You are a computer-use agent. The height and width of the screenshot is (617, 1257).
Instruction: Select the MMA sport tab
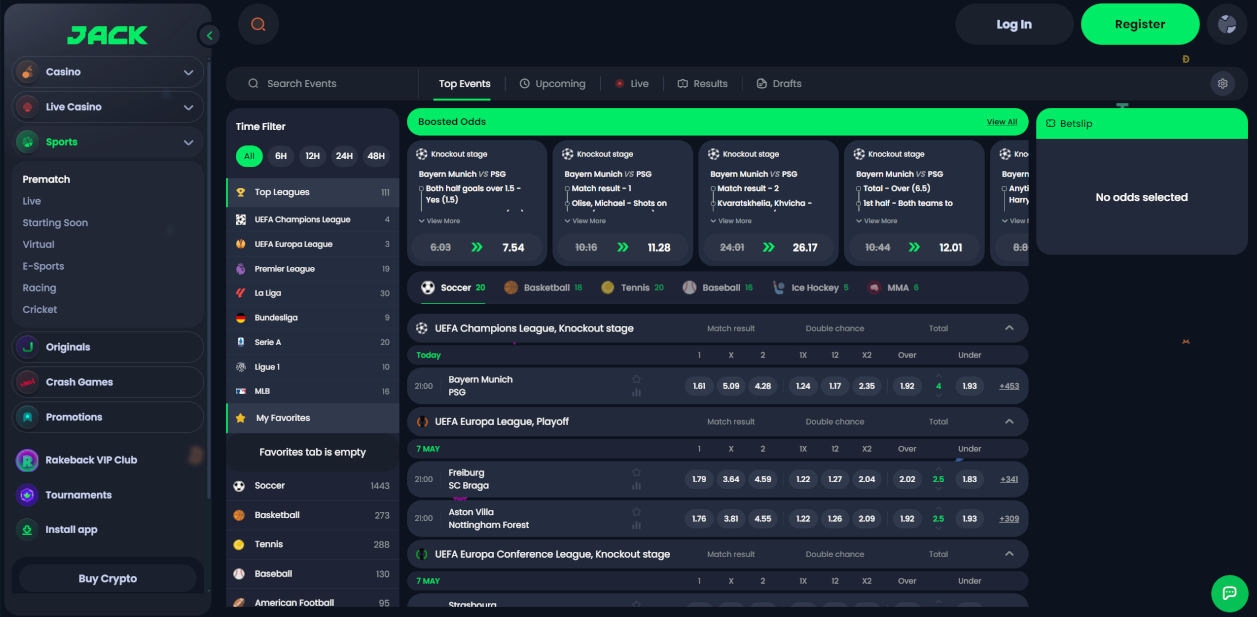click(893, 288)
